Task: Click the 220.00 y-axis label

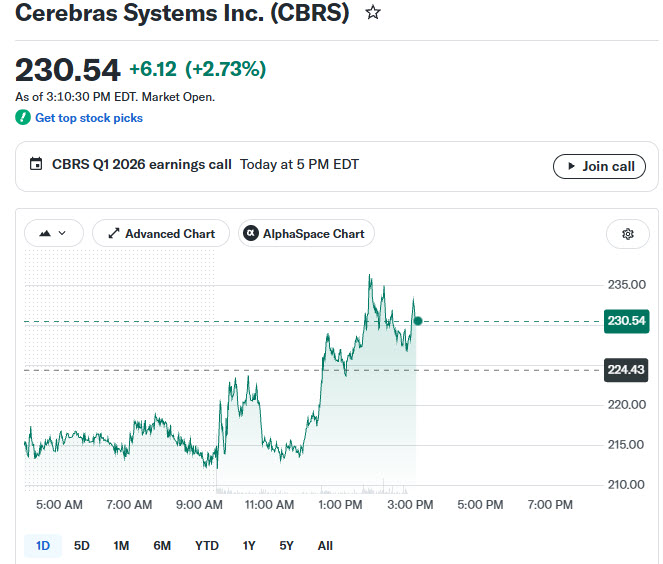Action: (x=627, y=405)
